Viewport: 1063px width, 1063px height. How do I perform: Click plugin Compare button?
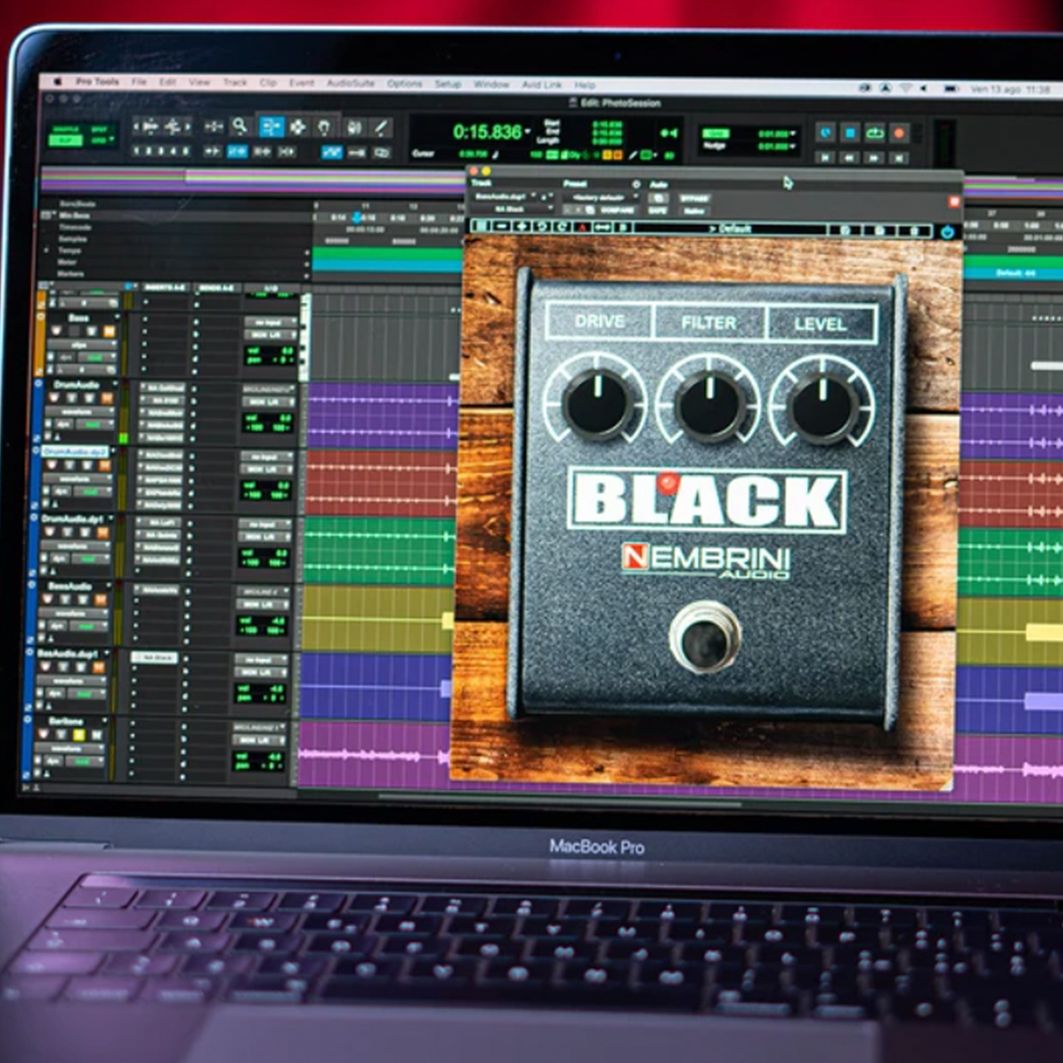coord(617,210)
